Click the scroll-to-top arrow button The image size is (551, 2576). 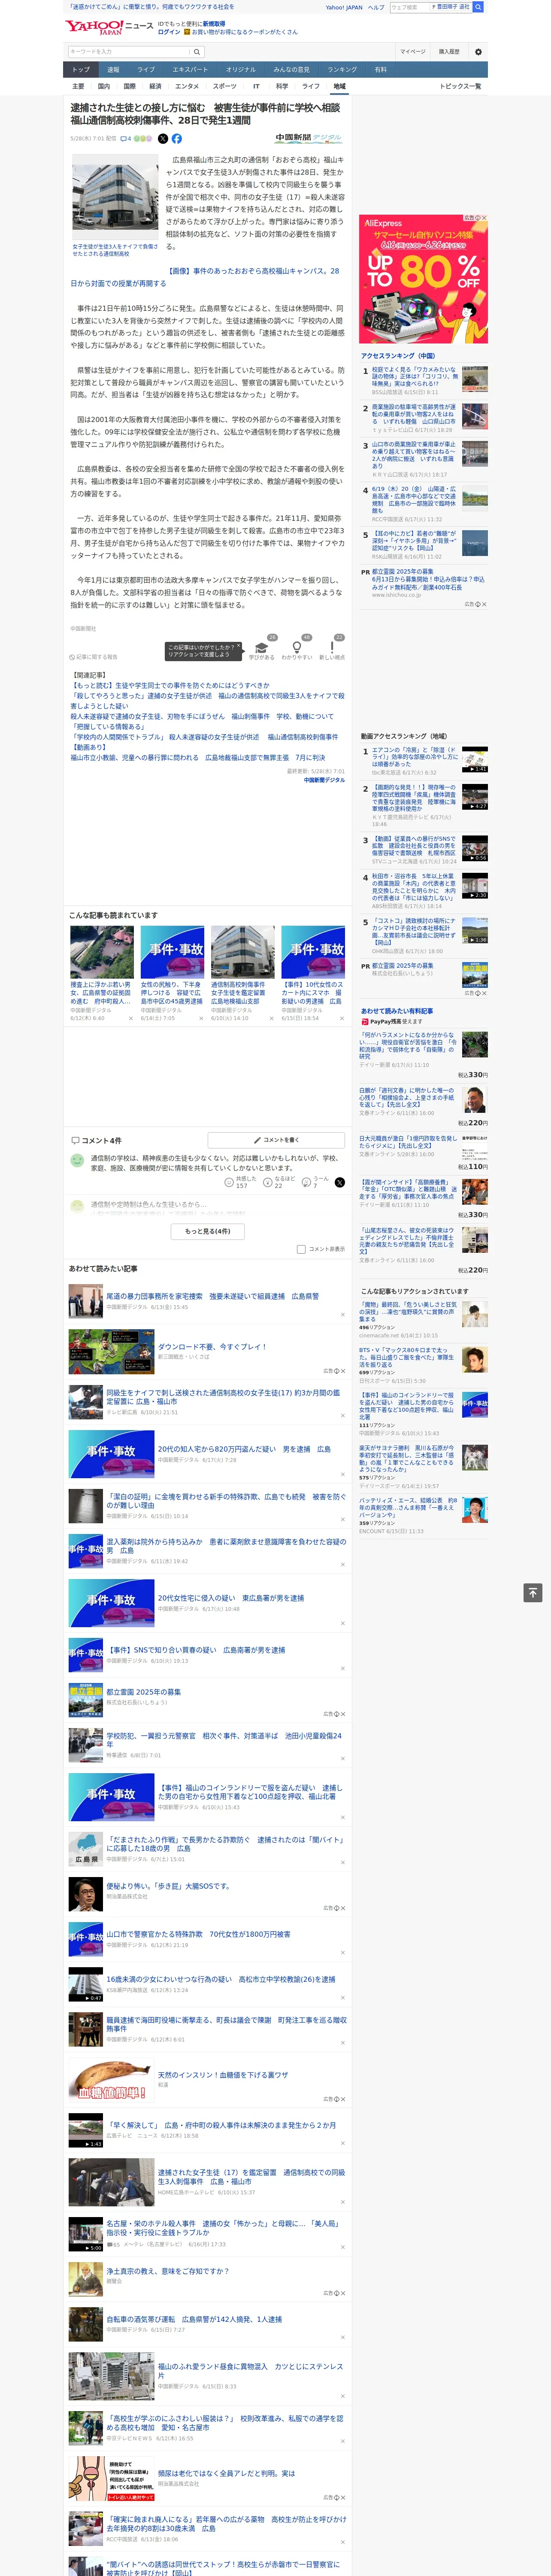click(533, 1593)
